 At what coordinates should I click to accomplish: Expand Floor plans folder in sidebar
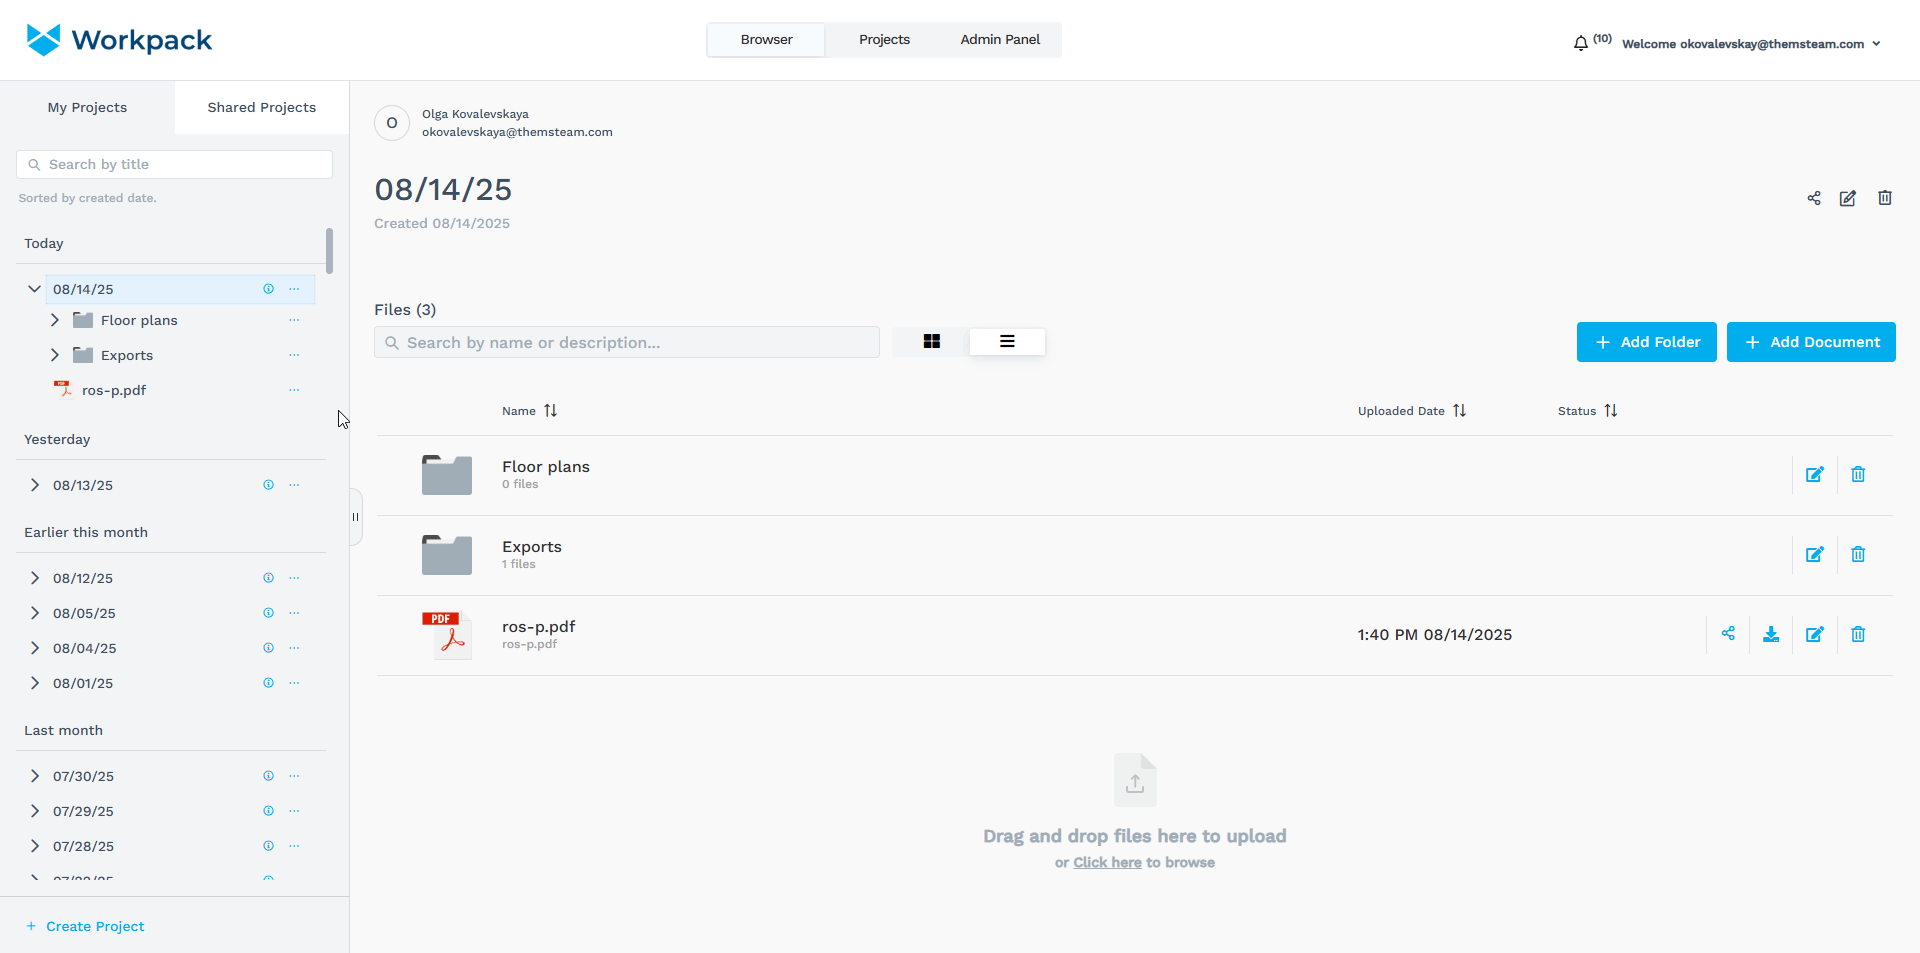55,320
